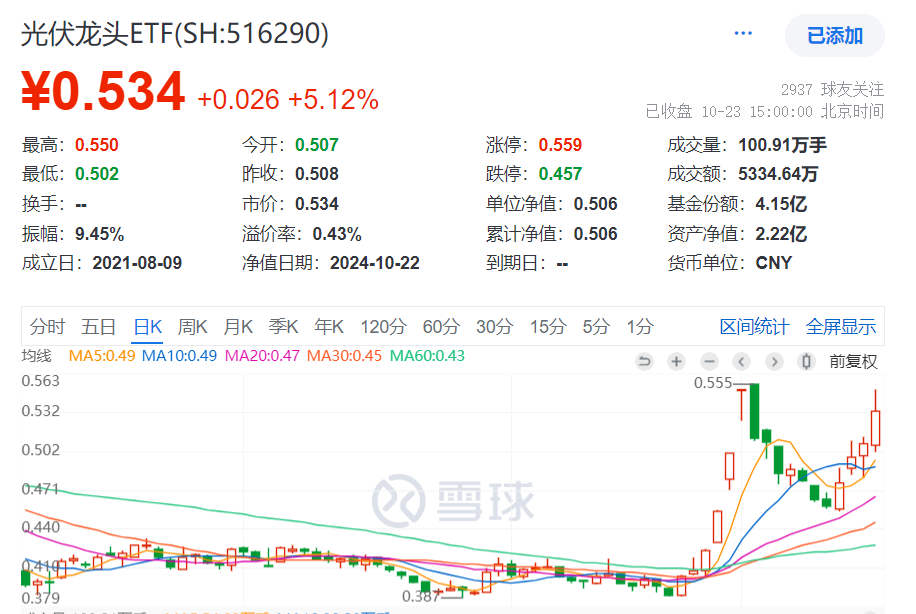Click the 昨收 0.508 value

(317, 174)
